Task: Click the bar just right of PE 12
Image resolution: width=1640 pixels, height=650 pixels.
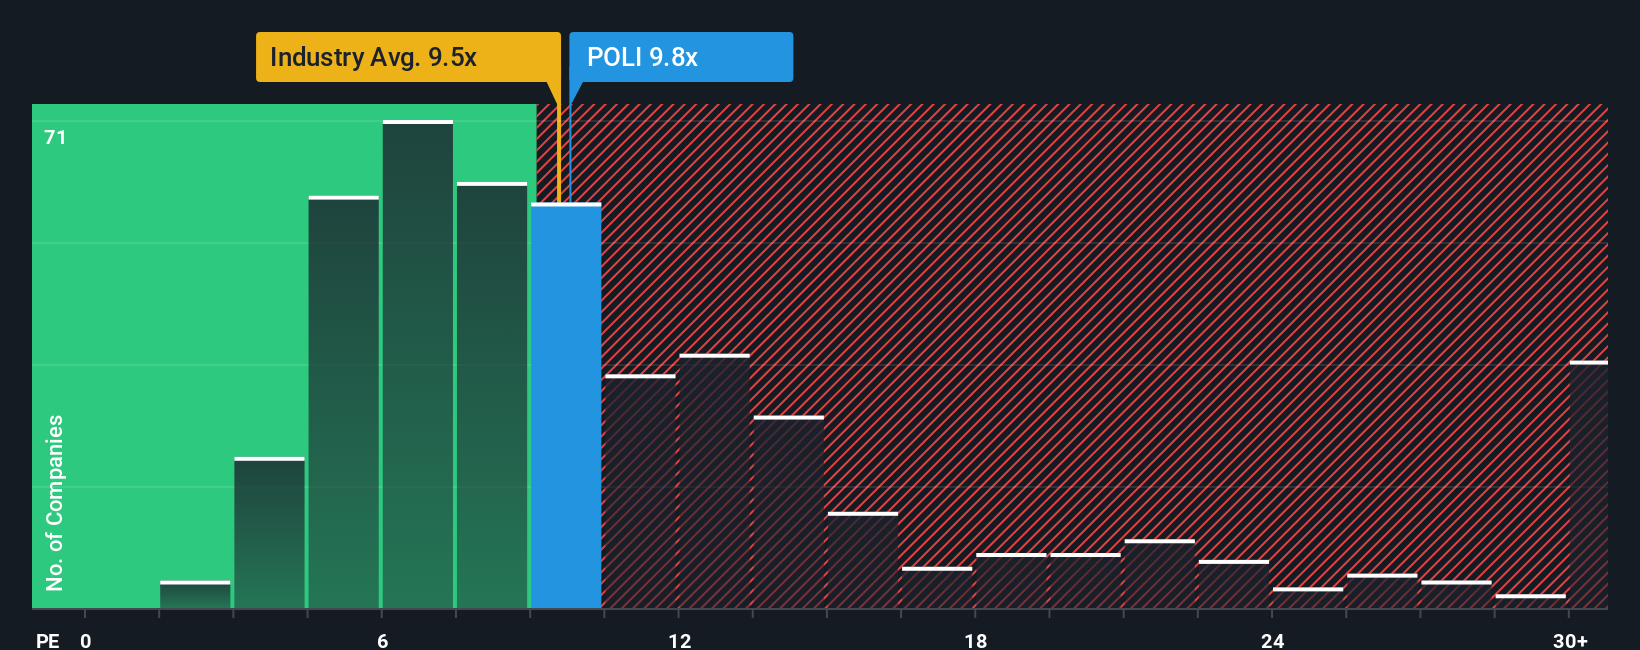Action: [x=714, y=482]
